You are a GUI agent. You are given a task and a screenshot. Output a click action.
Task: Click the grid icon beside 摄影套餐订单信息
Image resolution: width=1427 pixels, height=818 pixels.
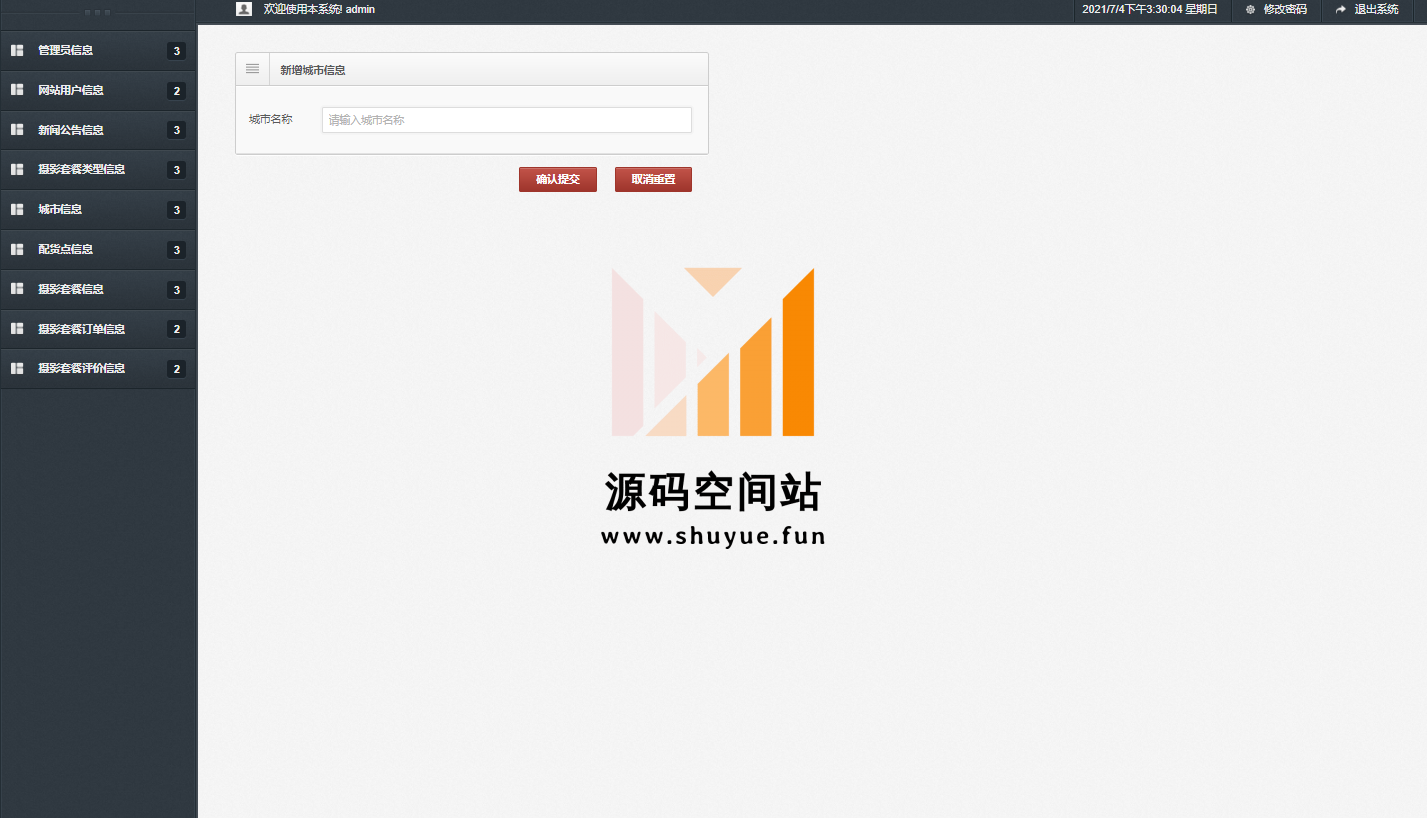point(17,329)
